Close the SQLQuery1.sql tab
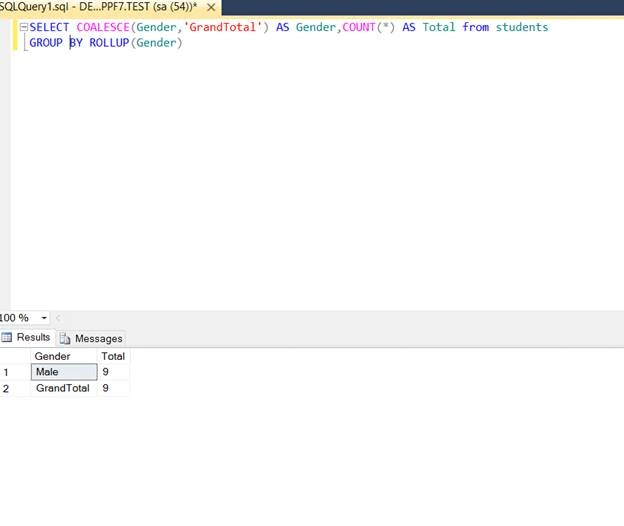Viewport: 624px width, 526px height. pyautogui.click(x=211, y=7)
